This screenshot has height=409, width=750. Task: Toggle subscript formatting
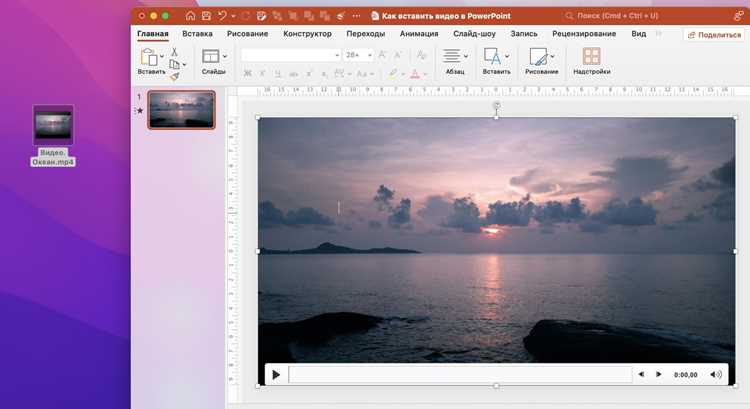click(x=324, y=74)
